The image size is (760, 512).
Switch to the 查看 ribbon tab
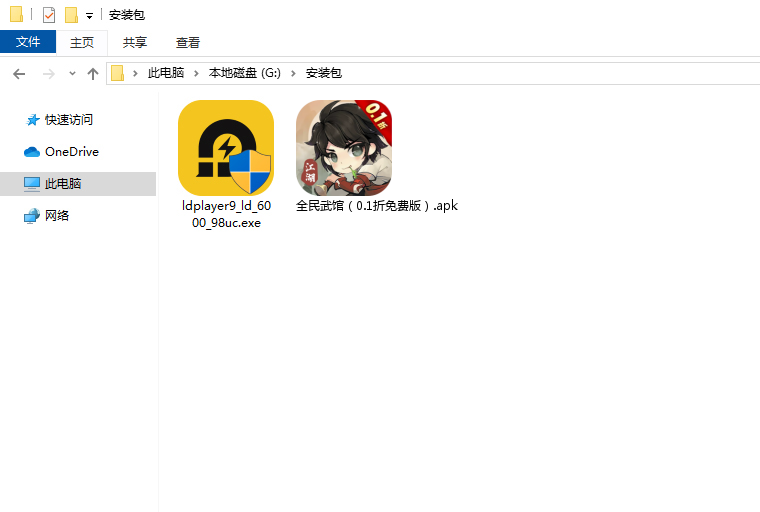pos(188,43)
